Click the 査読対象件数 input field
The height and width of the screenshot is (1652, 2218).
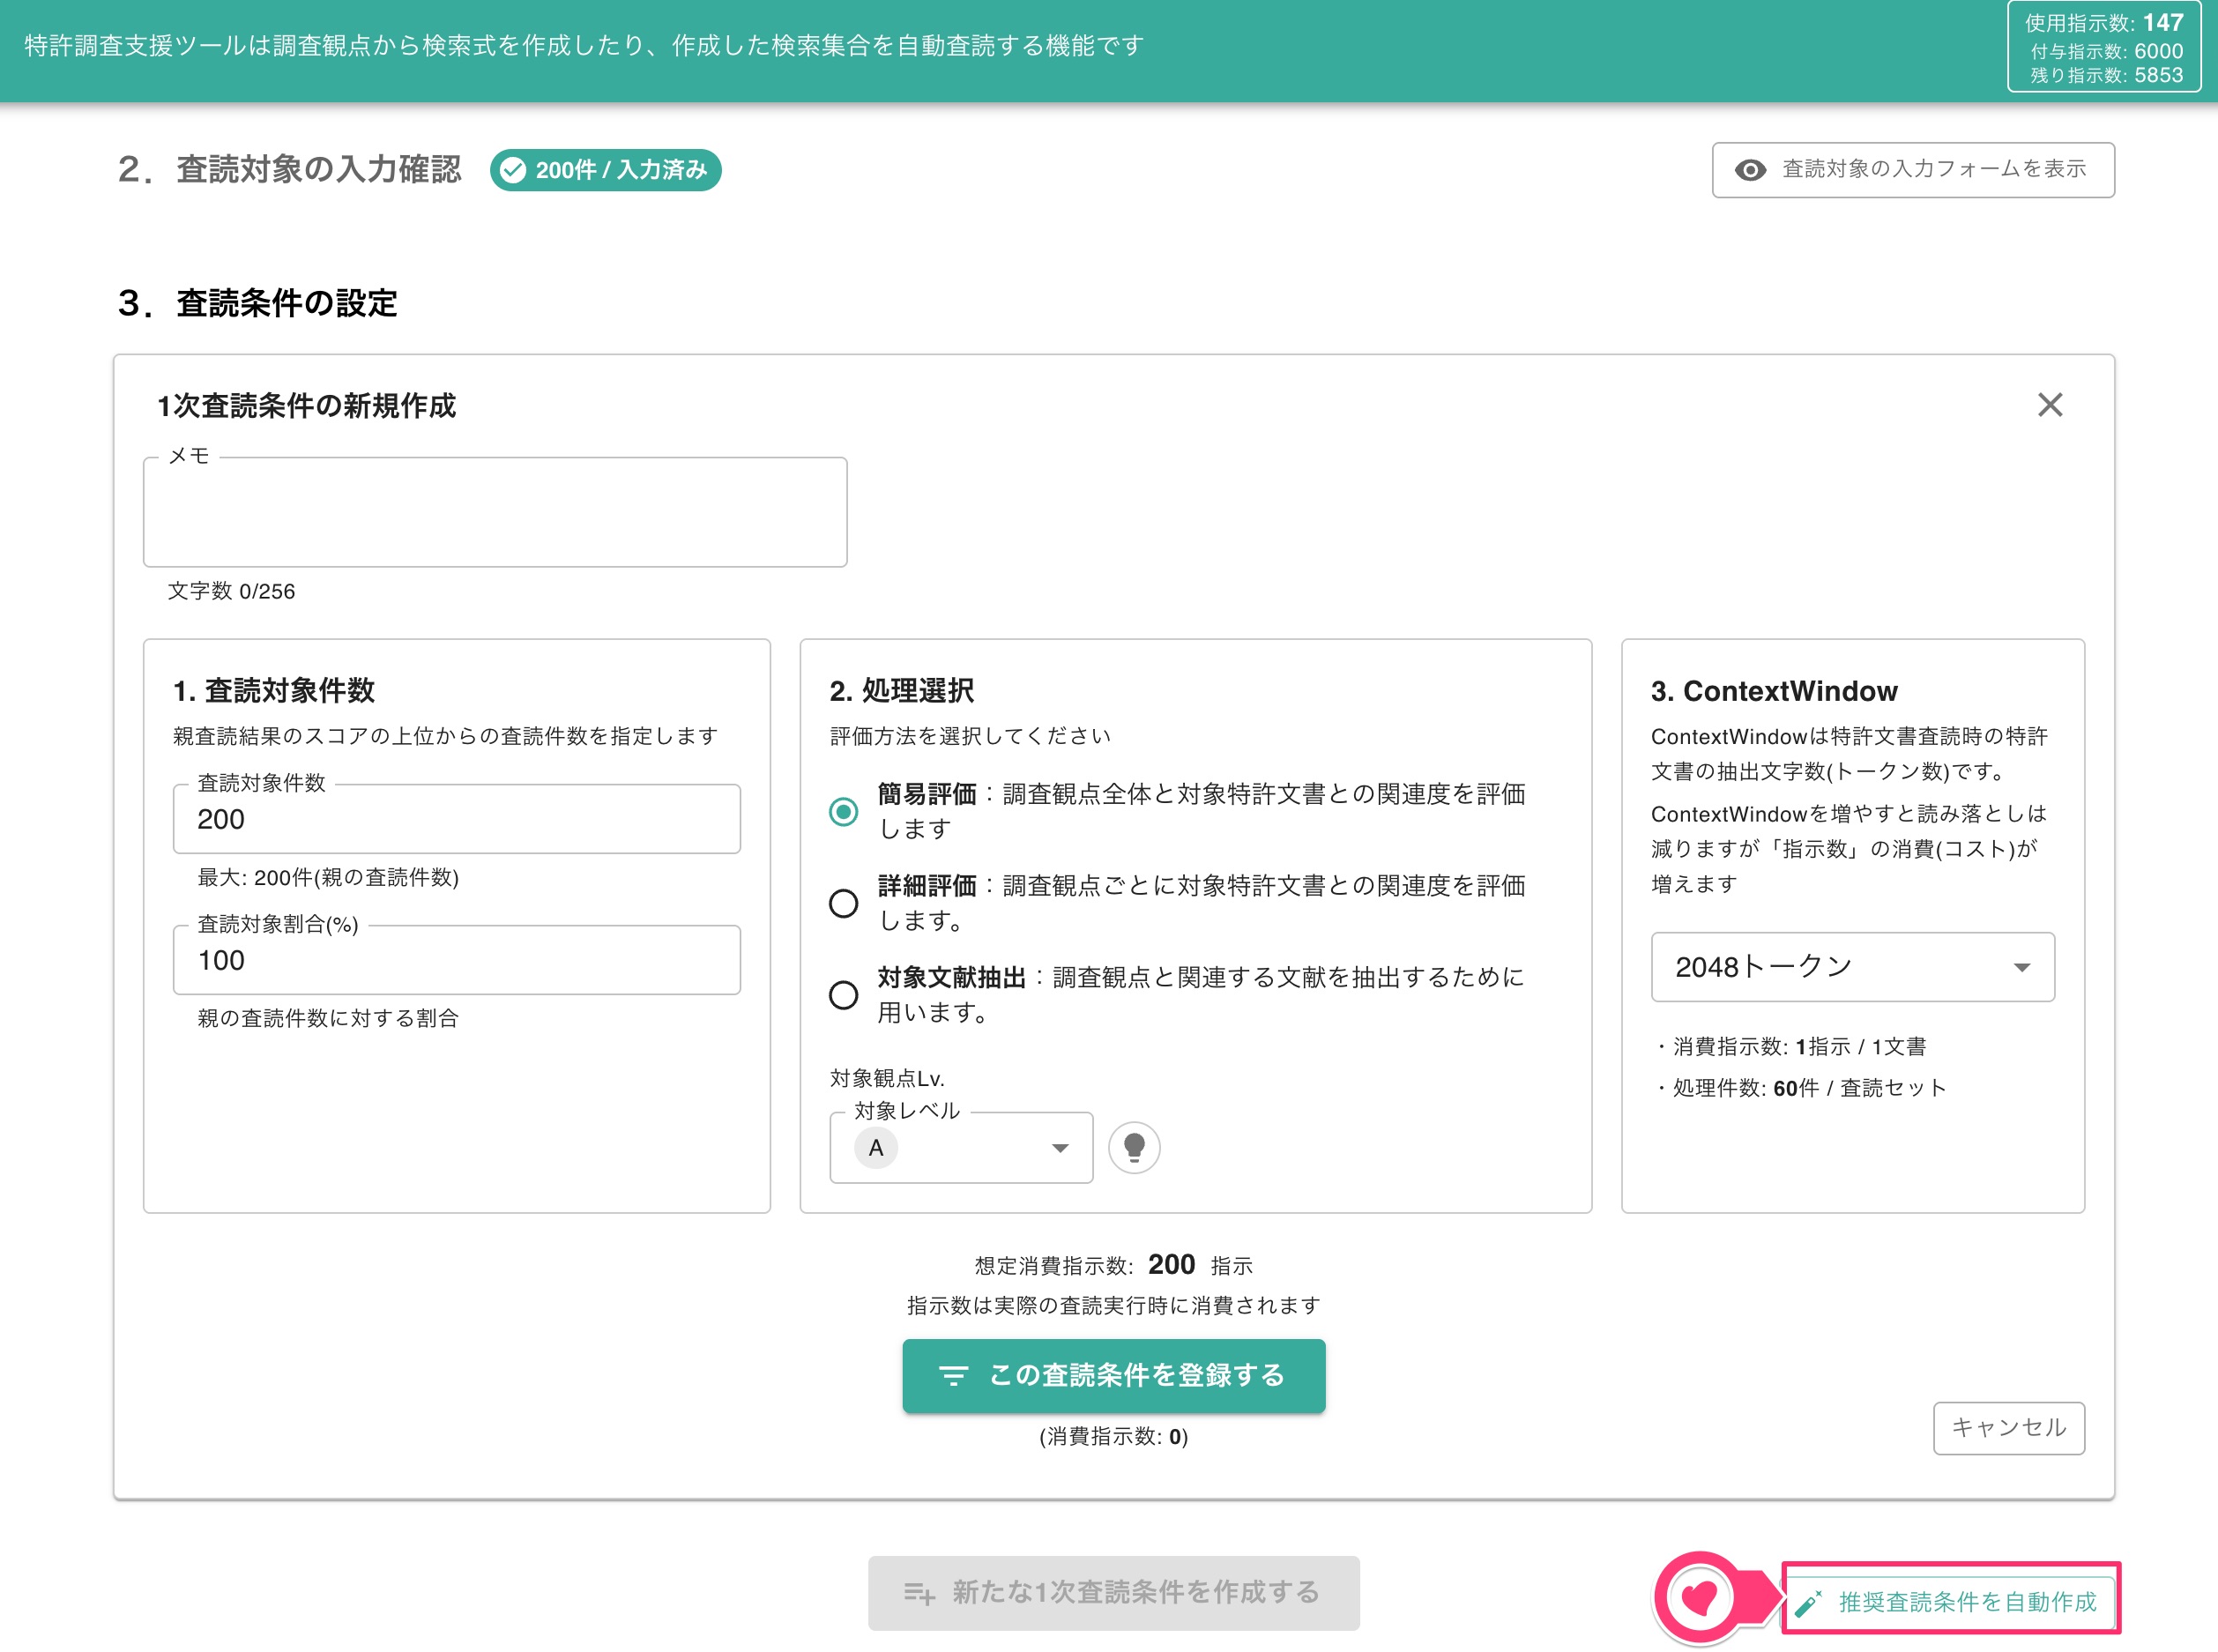pyautogui.click(x=457, y=819)
